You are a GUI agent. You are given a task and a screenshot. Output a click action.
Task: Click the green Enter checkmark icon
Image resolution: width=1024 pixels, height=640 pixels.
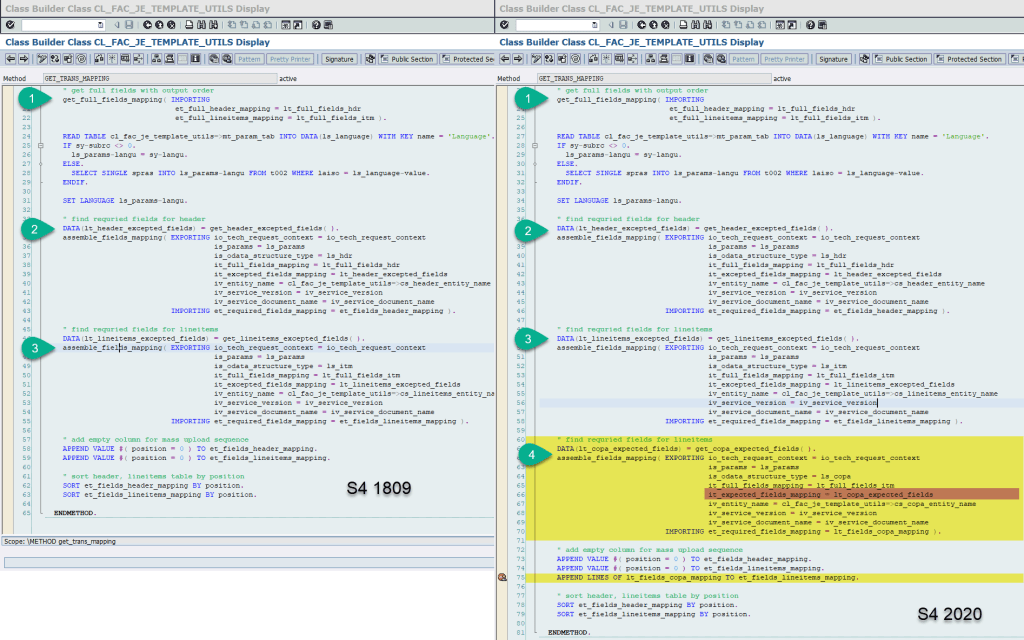[9, 26]
